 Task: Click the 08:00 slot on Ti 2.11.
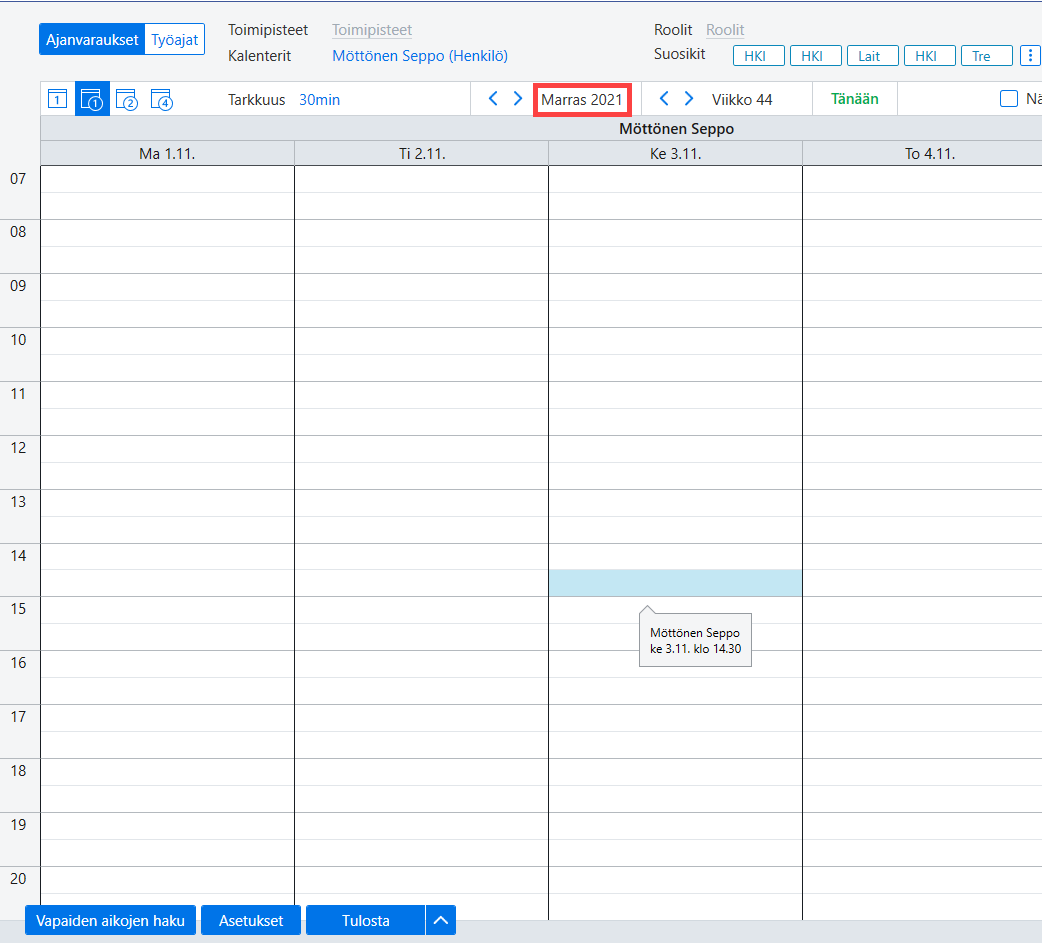422,233
